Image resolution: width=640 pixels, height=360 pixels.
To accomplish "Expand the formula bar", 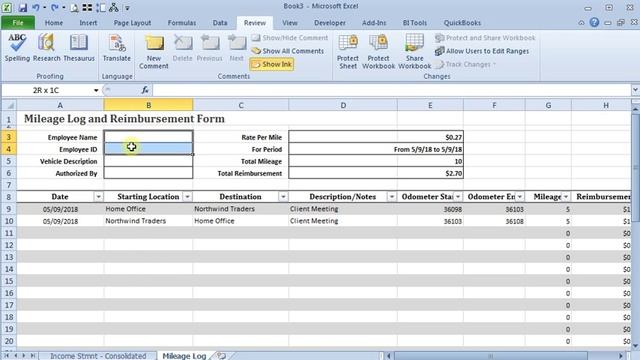I will pos(635,90).
